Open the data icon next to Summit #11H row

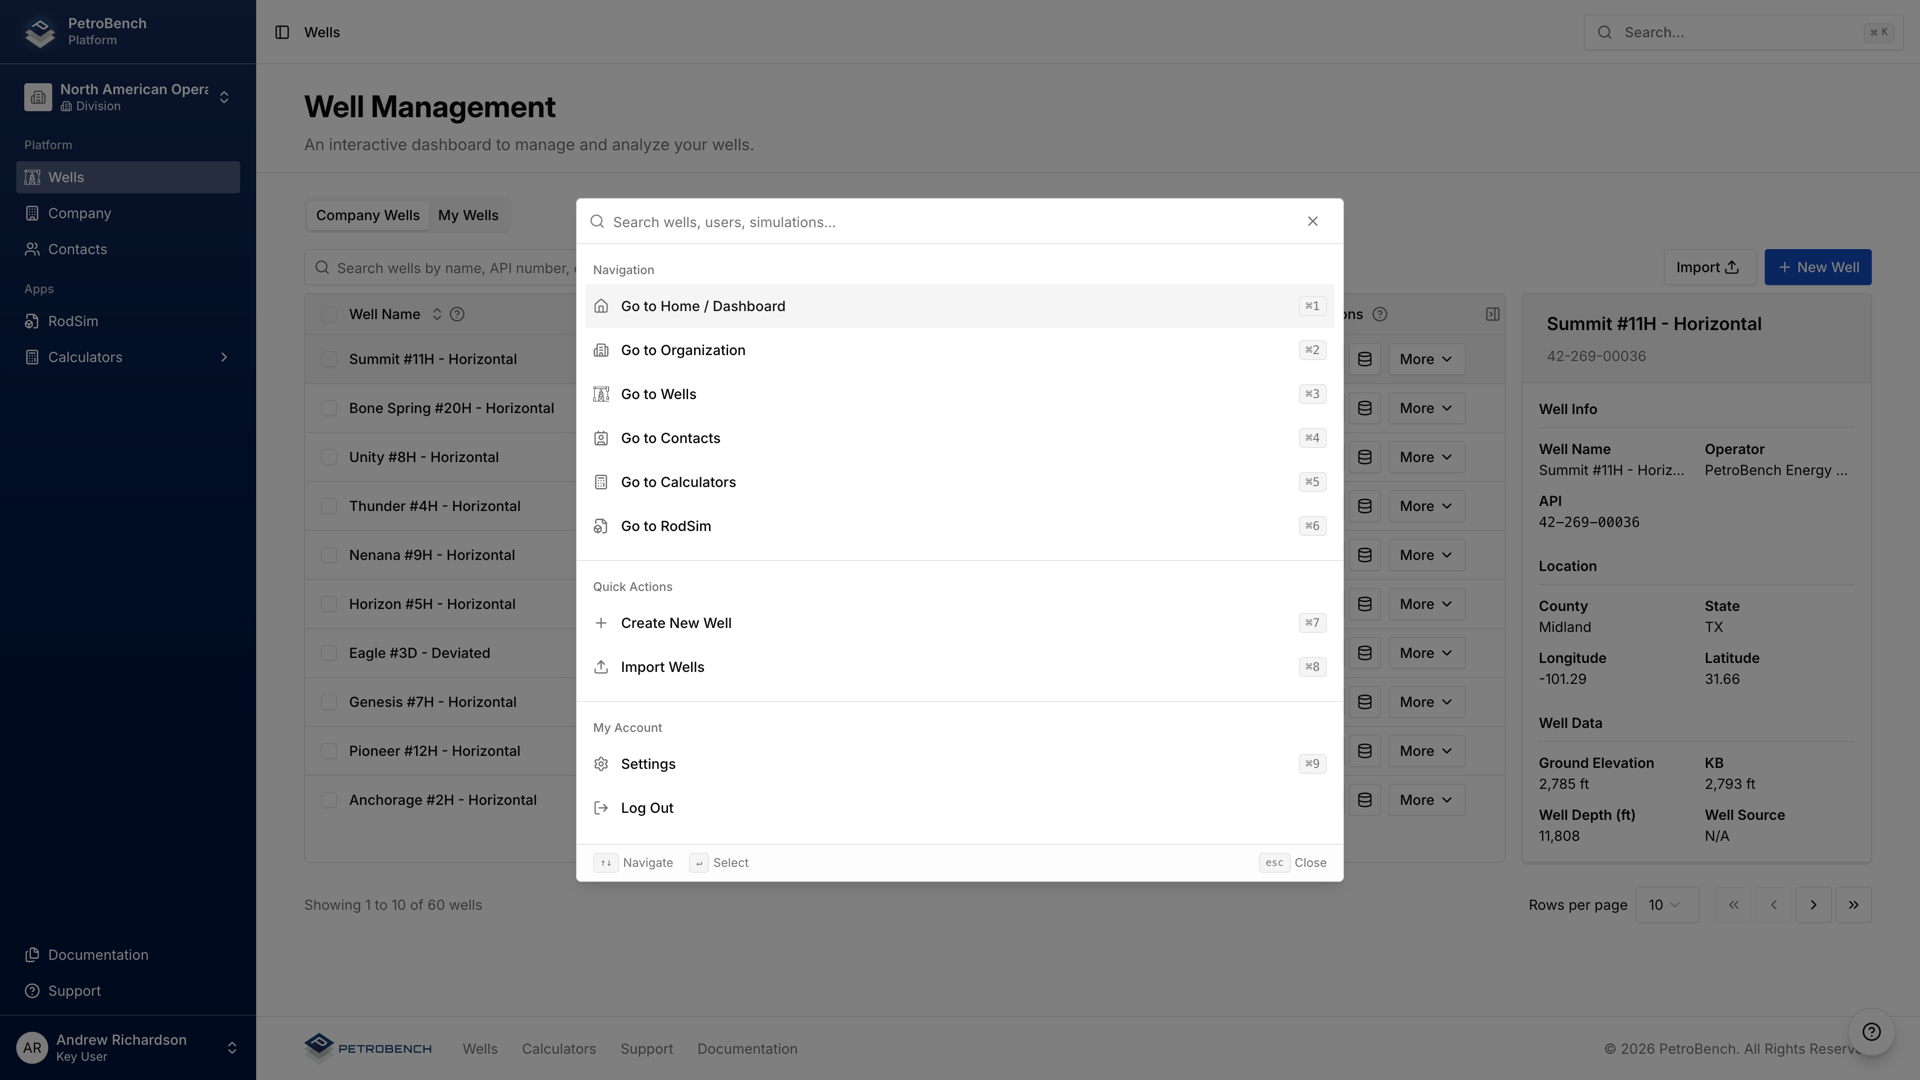coord(1364,358)
